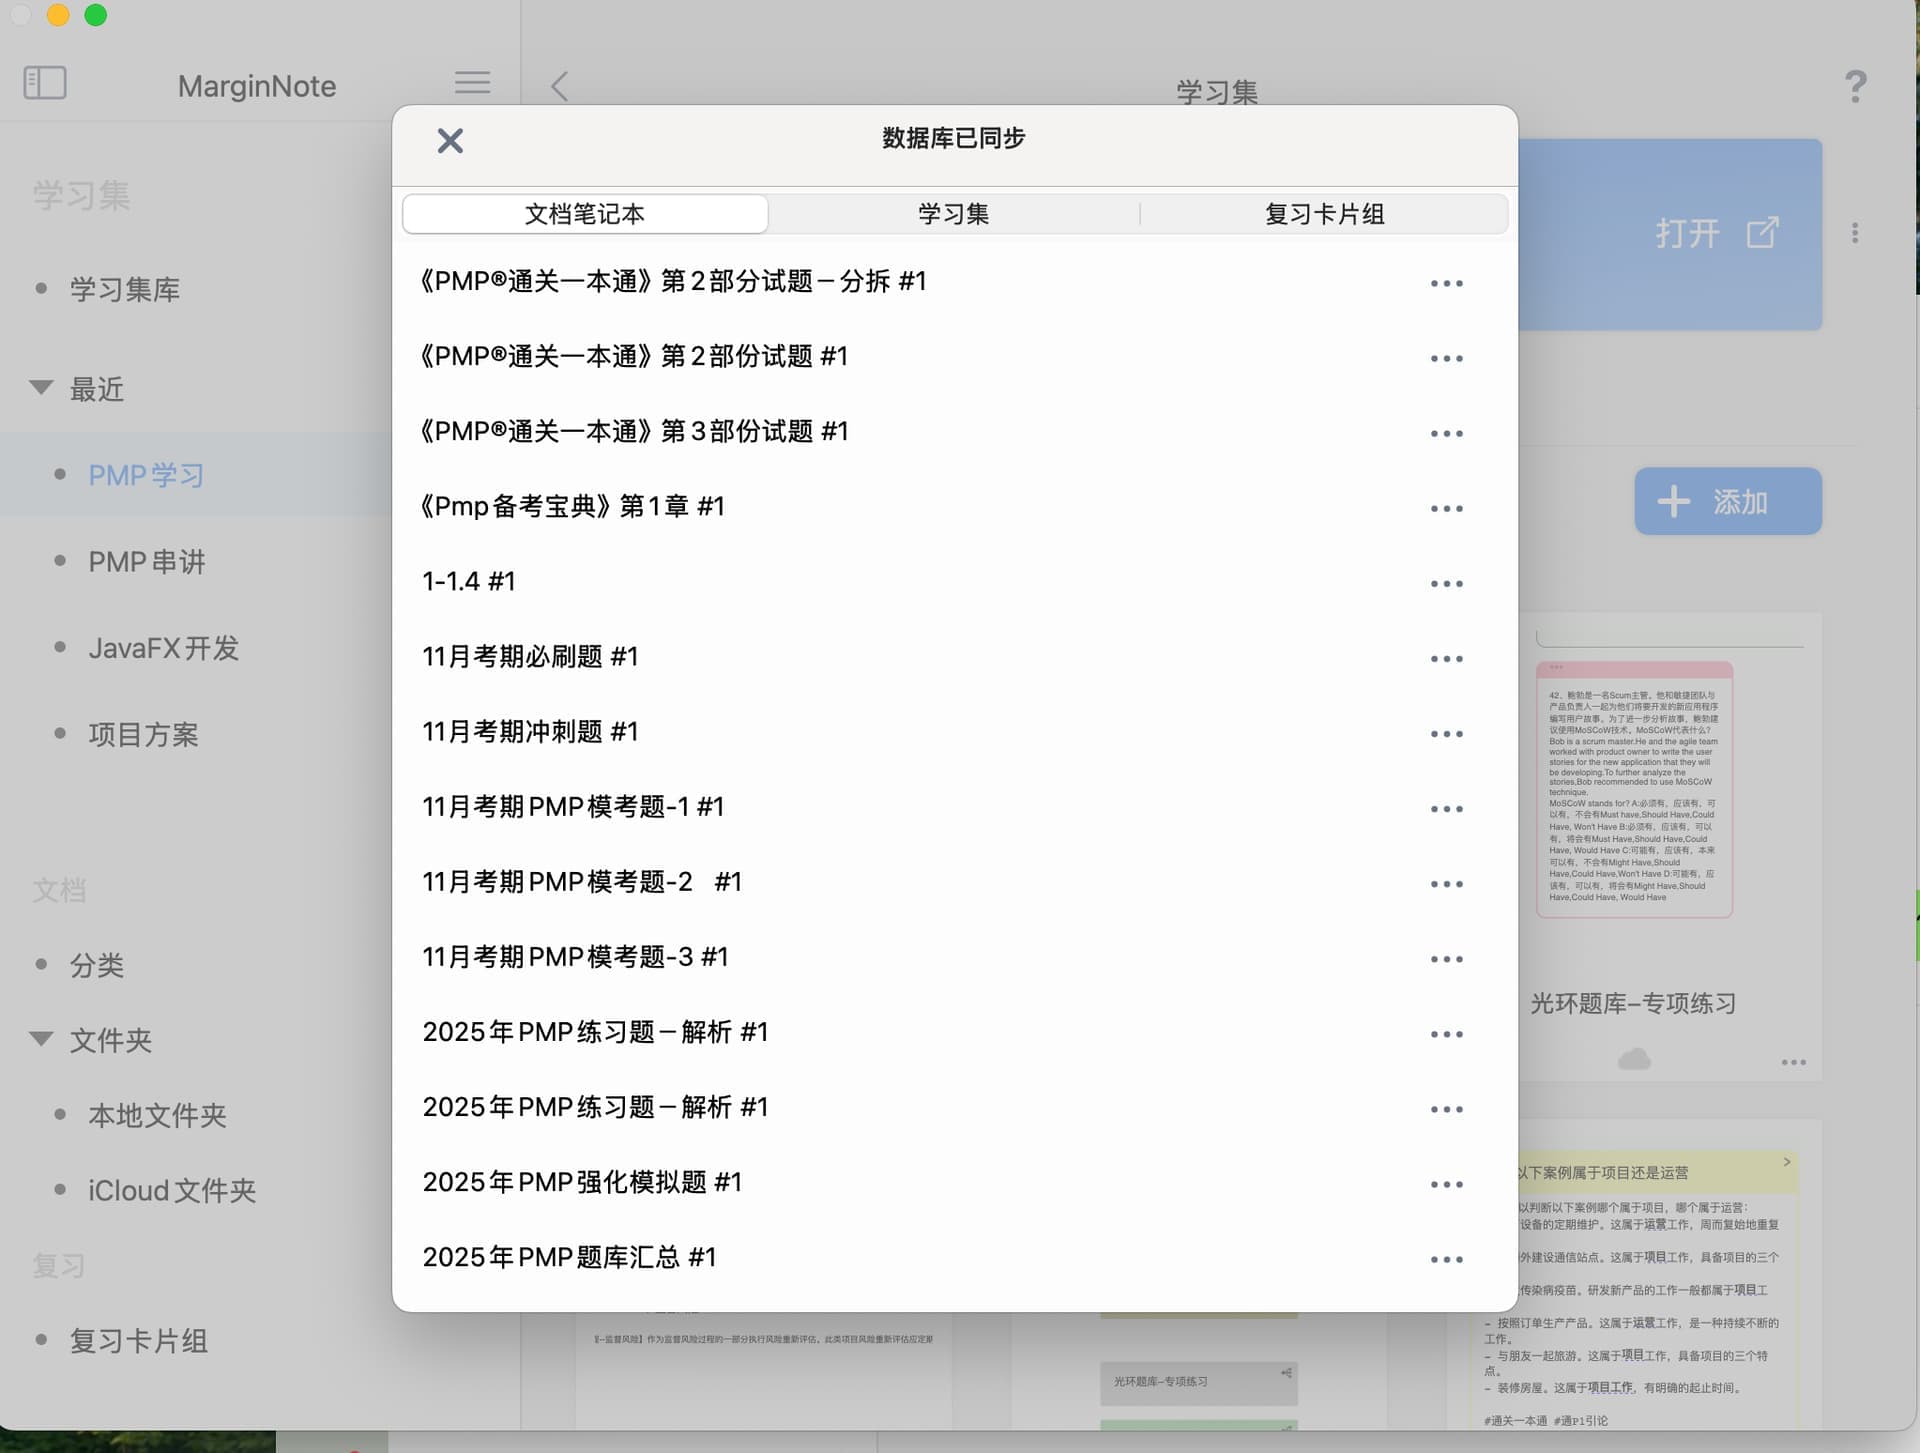Viewport: 1920px width, 1453px height.
Task: Click the green window zoom button
Action: point(95,14)
